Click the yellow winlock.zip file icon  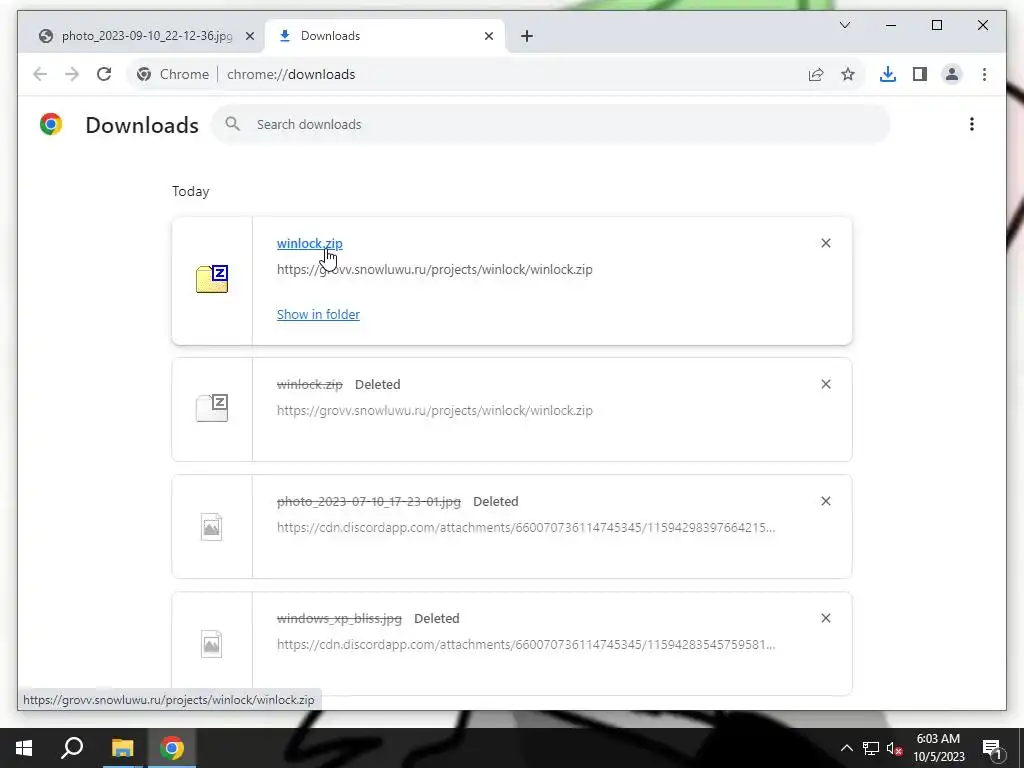[212, 280]
